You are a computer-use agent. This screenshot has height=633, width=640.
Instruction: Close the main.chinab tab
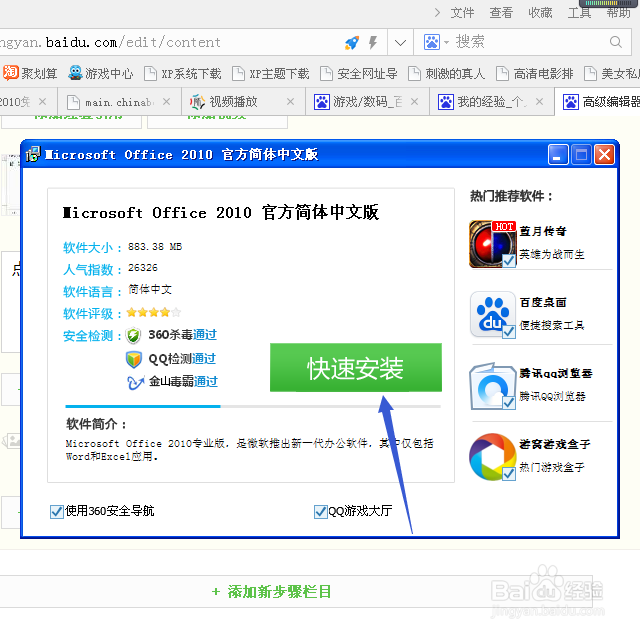click(x=166, y=102)
